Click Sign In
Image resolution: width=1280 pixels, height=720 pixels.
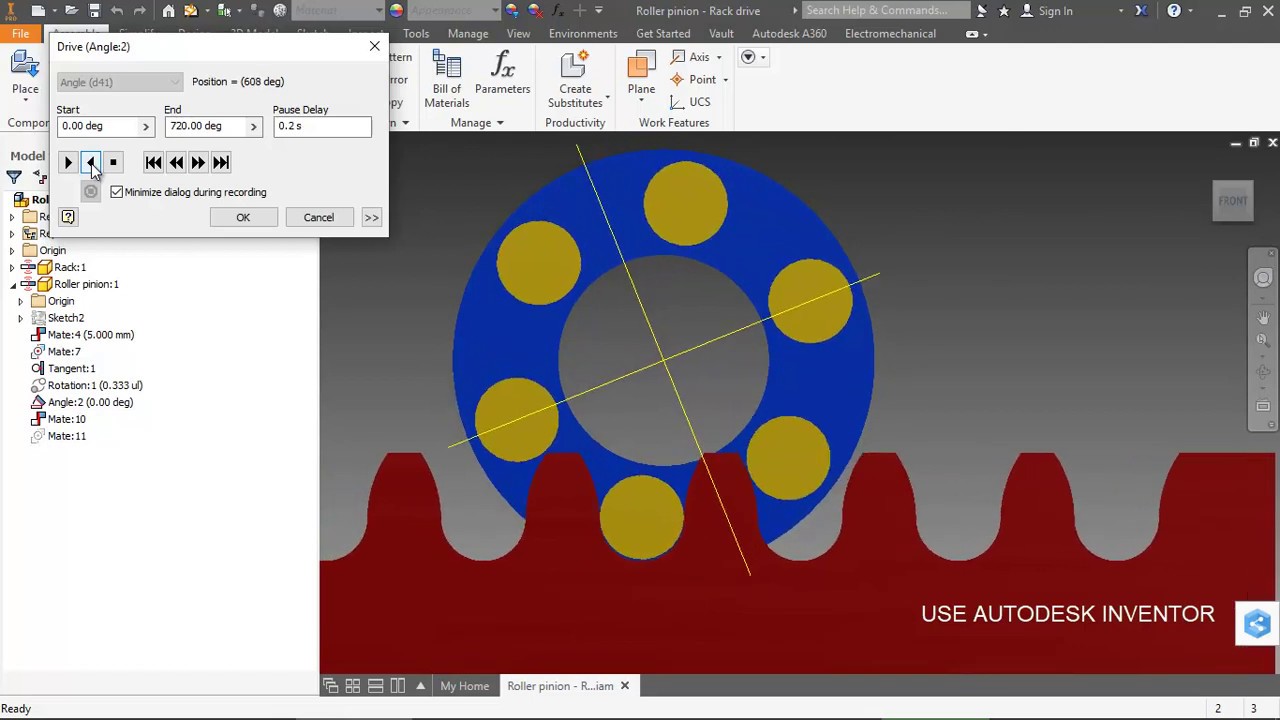1055,11
